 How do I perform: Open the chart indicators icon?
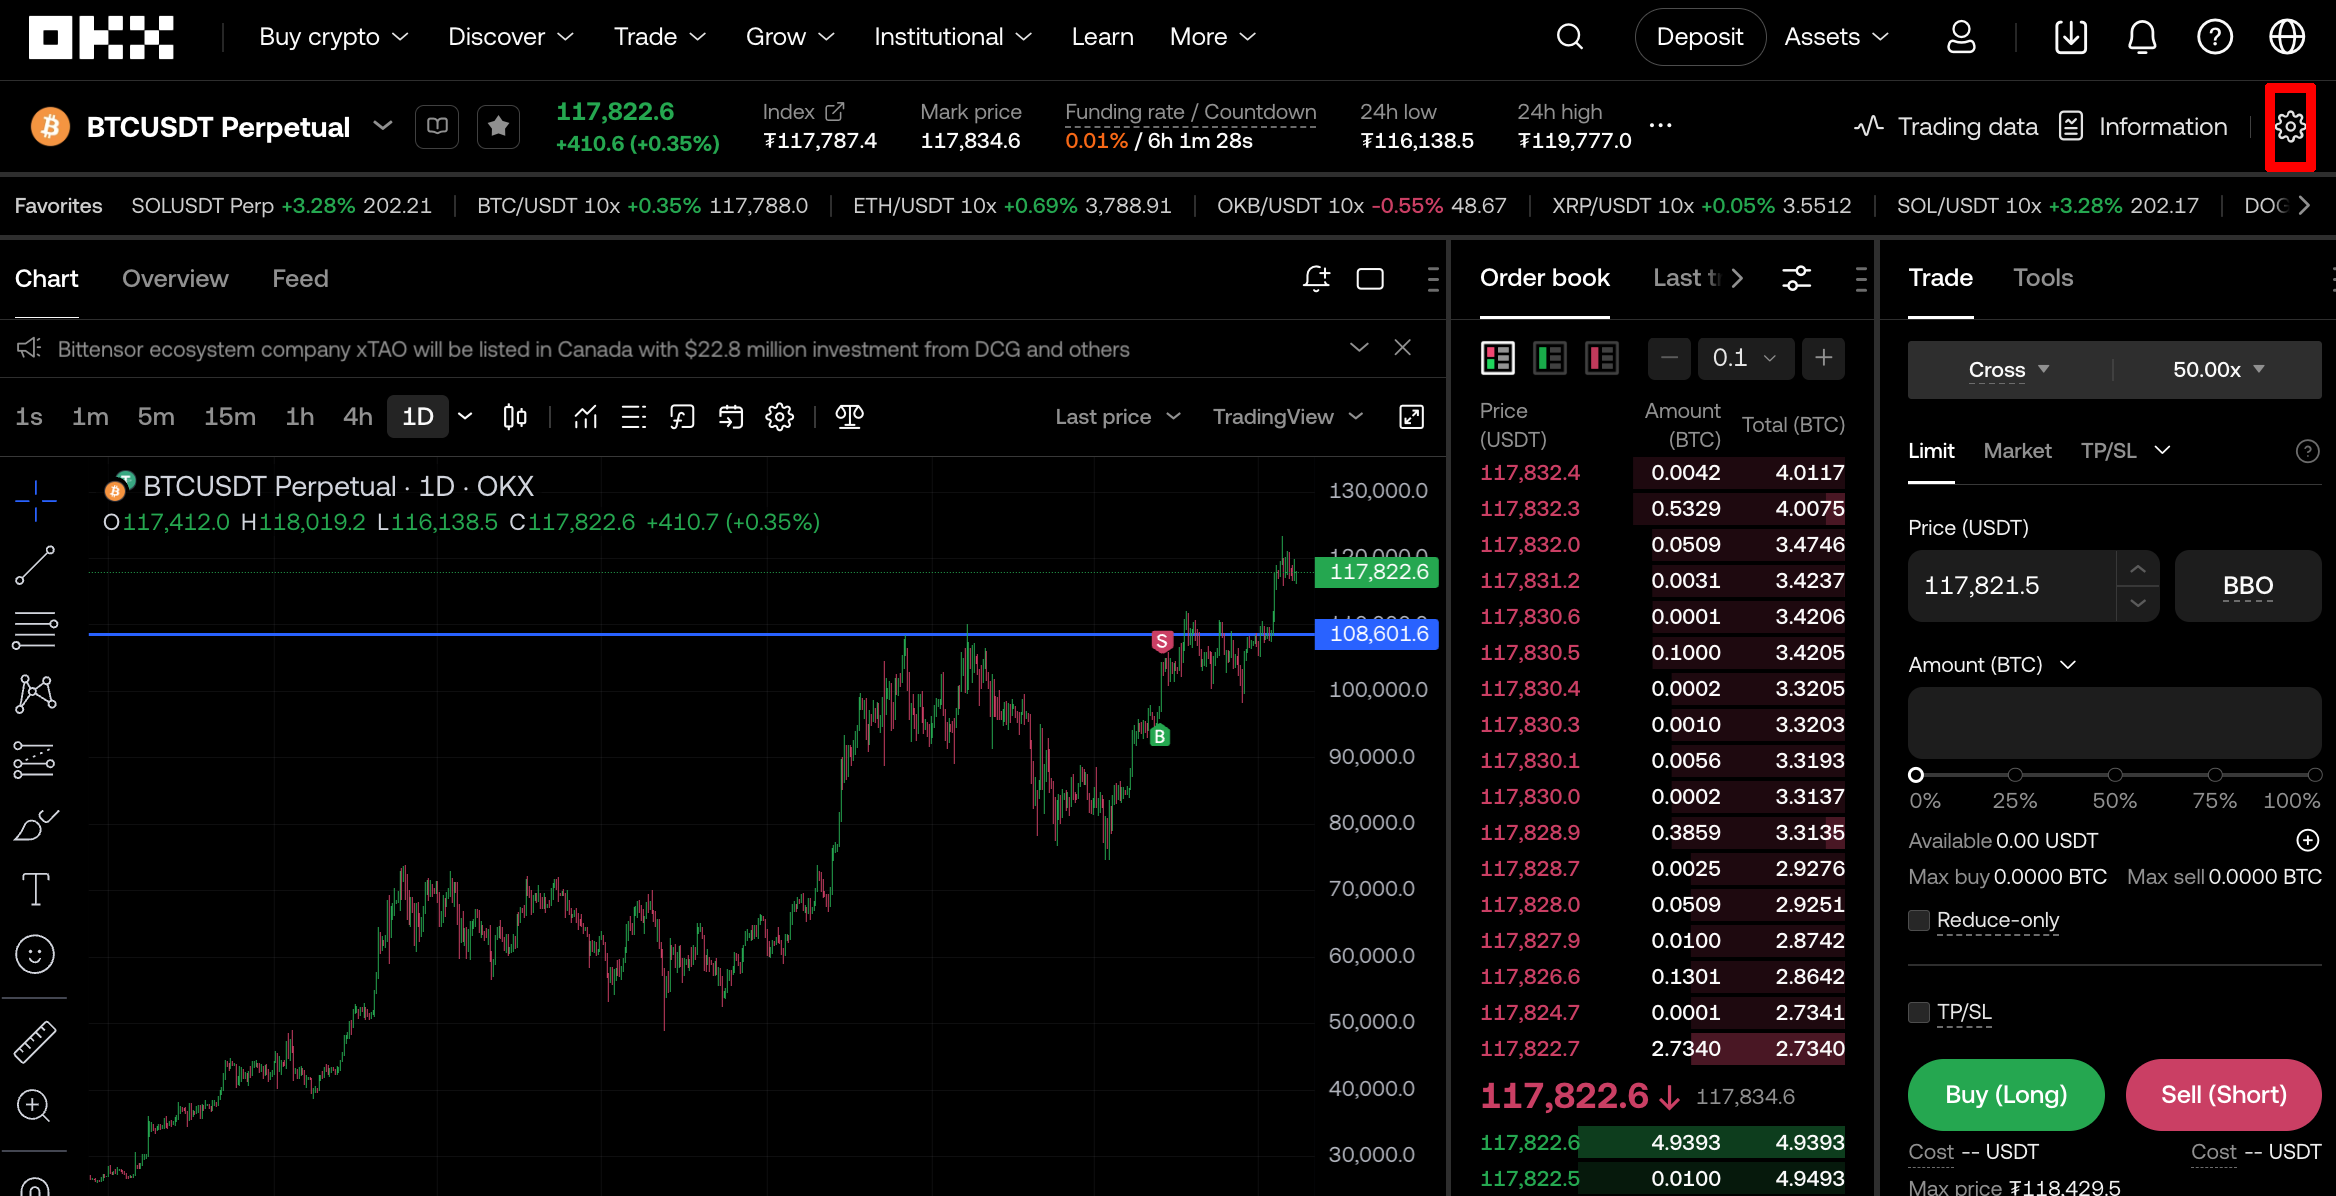coord(586,417)
